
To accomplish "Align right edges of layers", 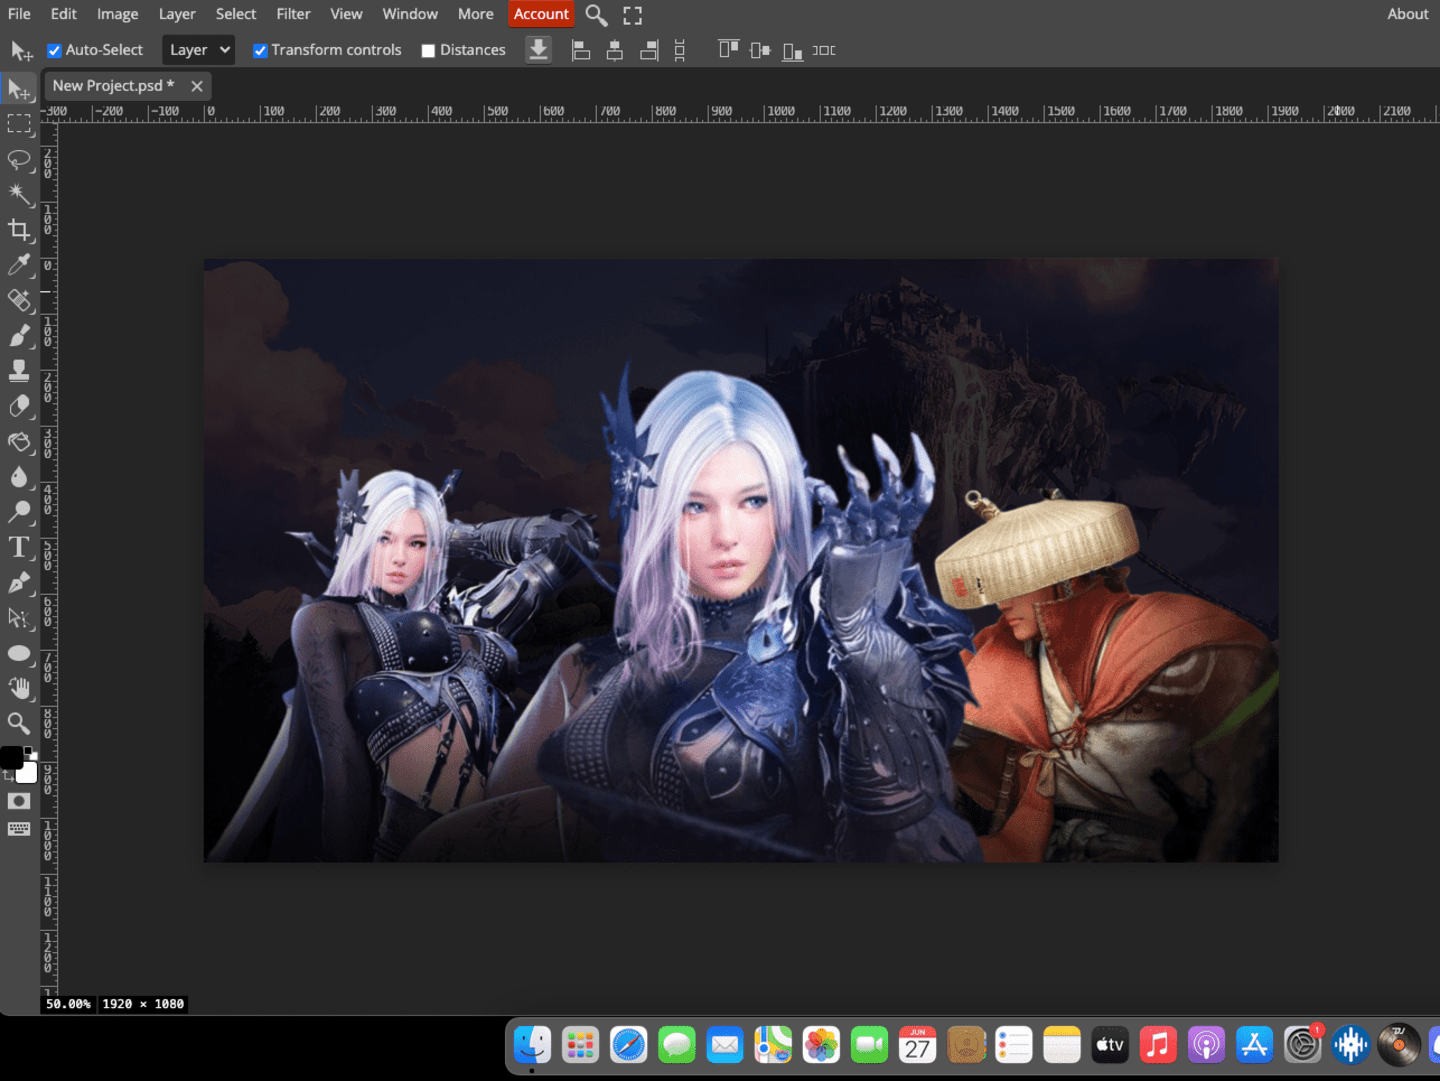I will click(x=649, y=50).
